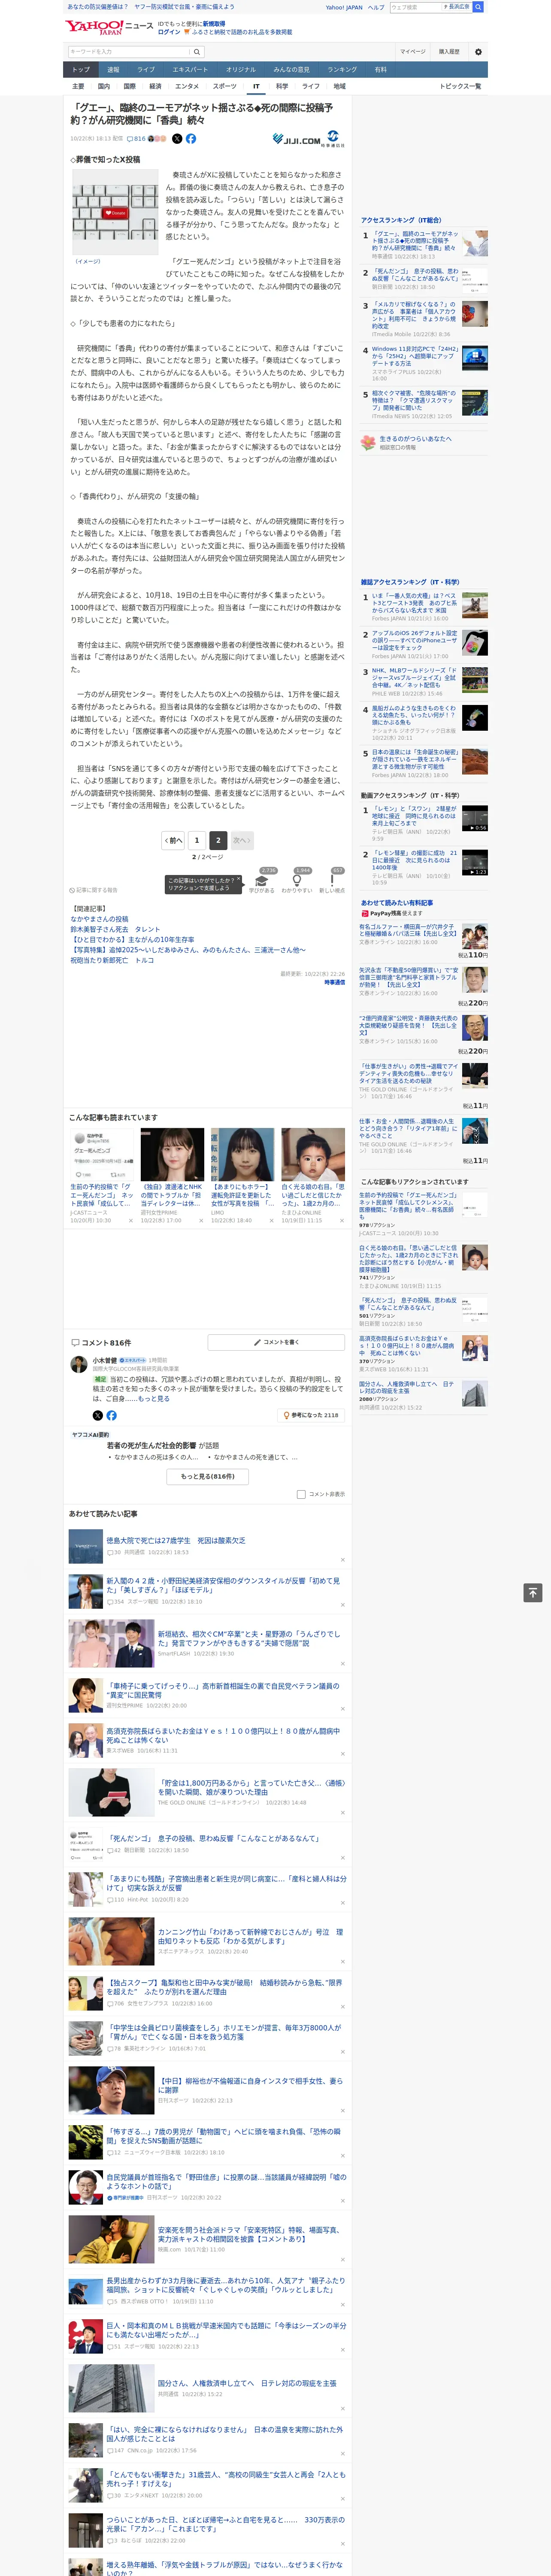Open the ランキング navigation tab
Image resolution: width=551 pixels, height=2576 pixels.
click(x=342, y=70)
